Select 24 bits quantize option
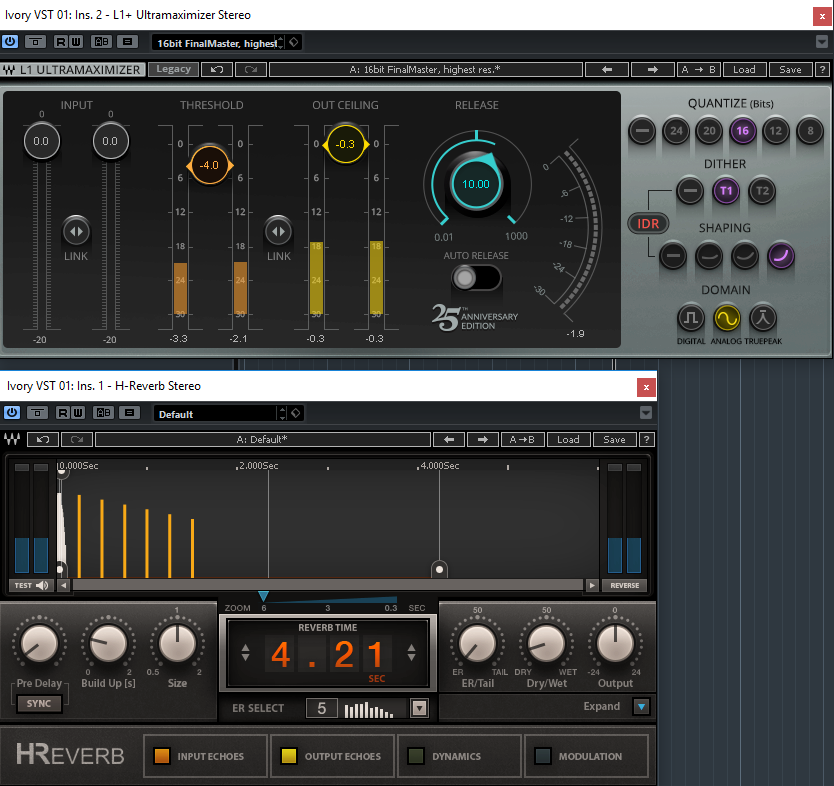Image resolution: width=834 pixels, height=786 pixels. [677, 130]
